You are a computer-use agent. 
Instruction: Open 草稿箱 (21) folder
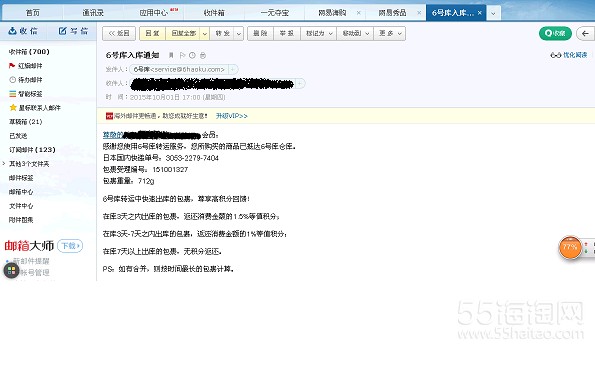pos(25,122)
